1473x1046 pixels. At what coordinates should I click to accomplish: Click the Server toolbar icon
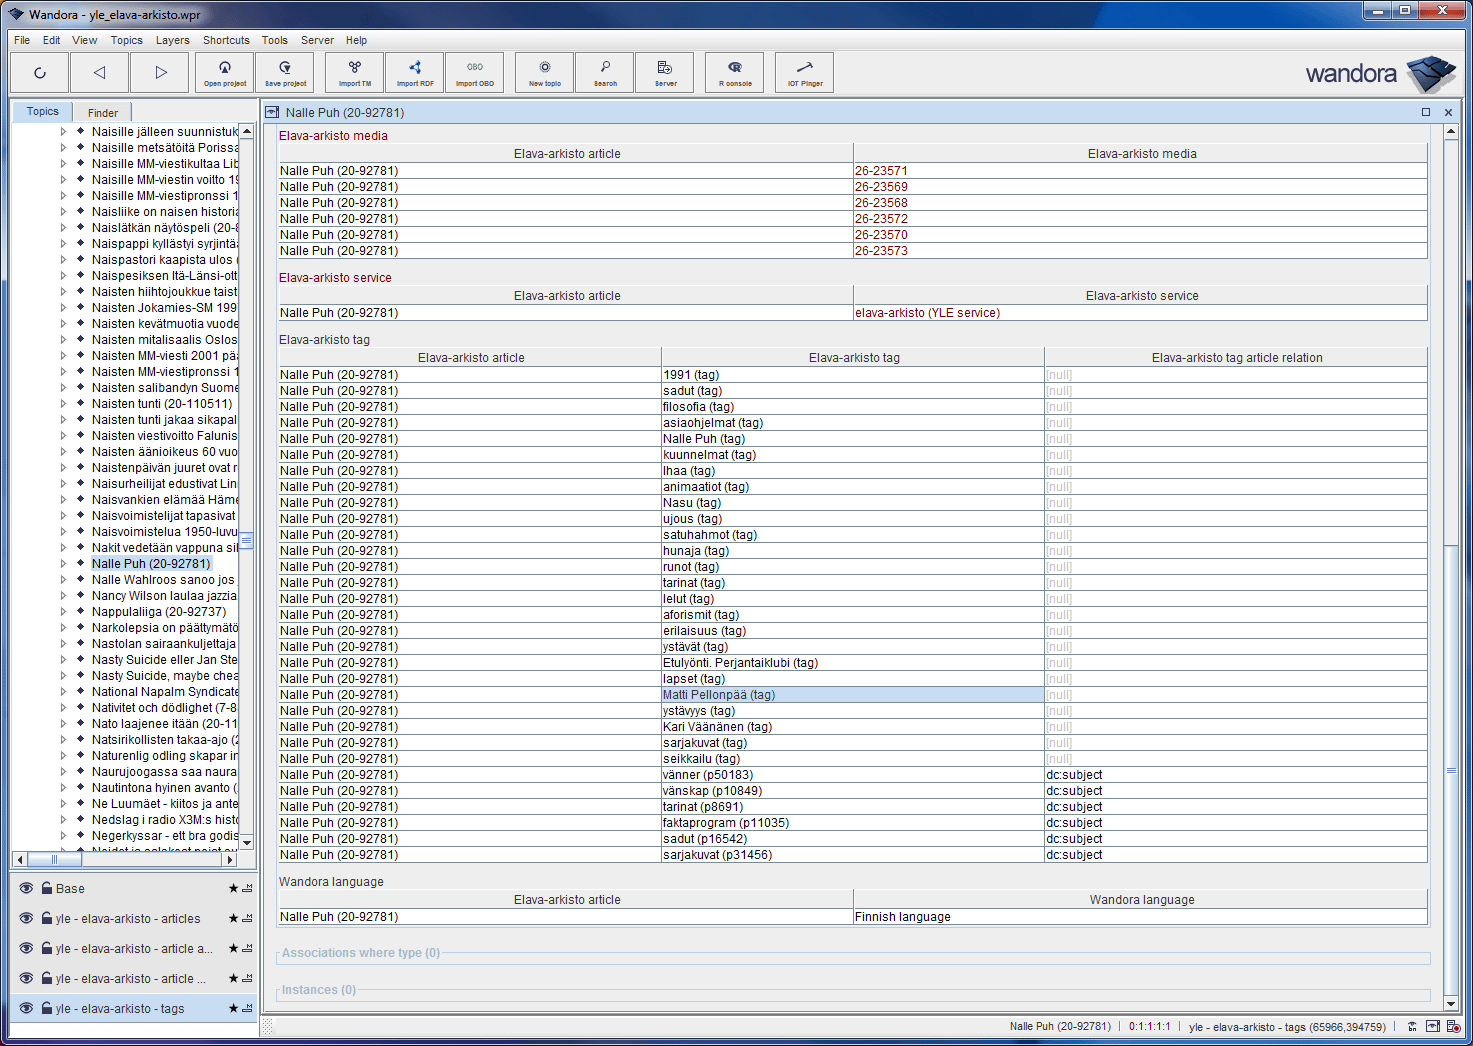[665, 72]
